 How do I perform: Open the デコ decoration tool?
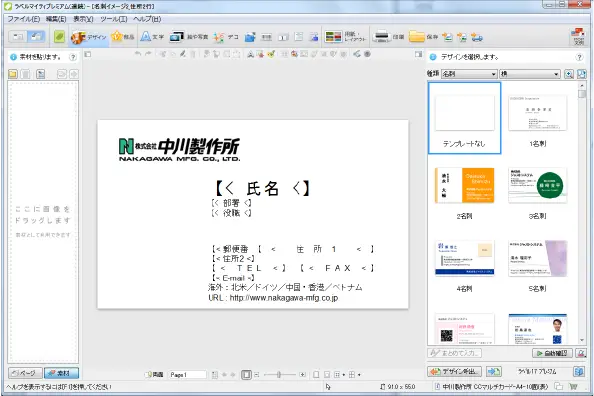(x=226, y=37)
